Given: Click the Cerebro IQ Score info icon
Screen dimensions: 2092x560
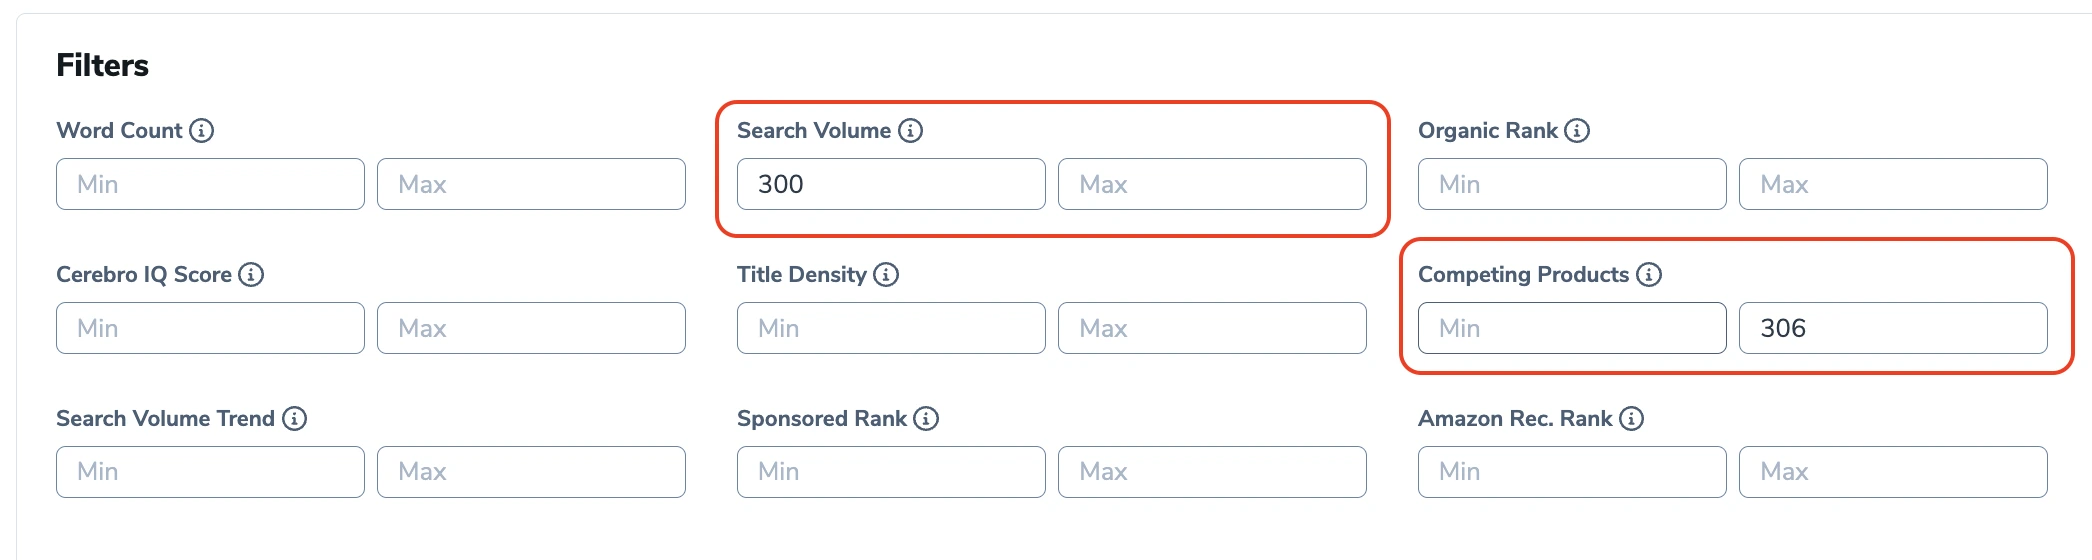Looking at the screenshot, I should 251,275.
